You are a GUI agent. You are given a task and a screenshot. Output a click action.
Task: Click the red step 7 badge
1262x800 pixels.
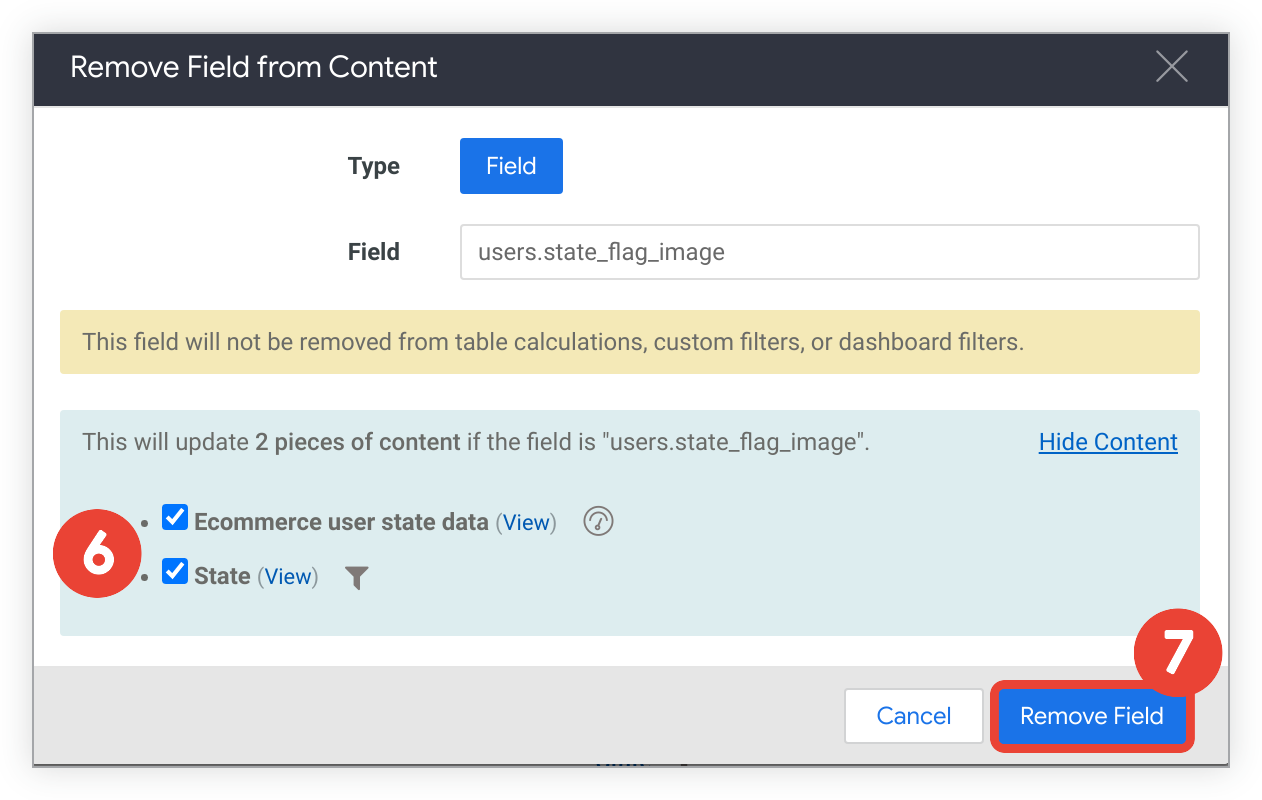[x=1177, y=653]
